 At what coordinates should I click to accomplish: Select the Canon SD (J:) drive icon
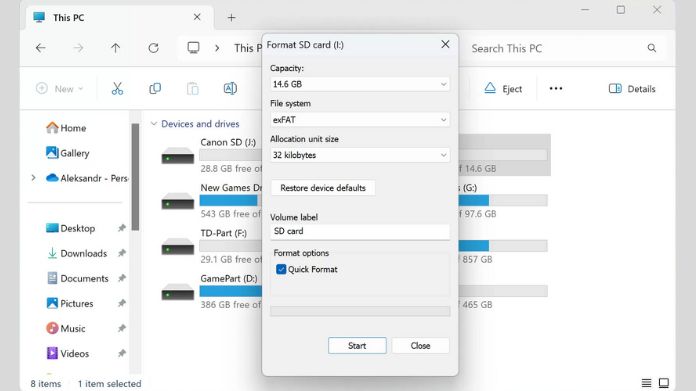click(x=178, y=156)
